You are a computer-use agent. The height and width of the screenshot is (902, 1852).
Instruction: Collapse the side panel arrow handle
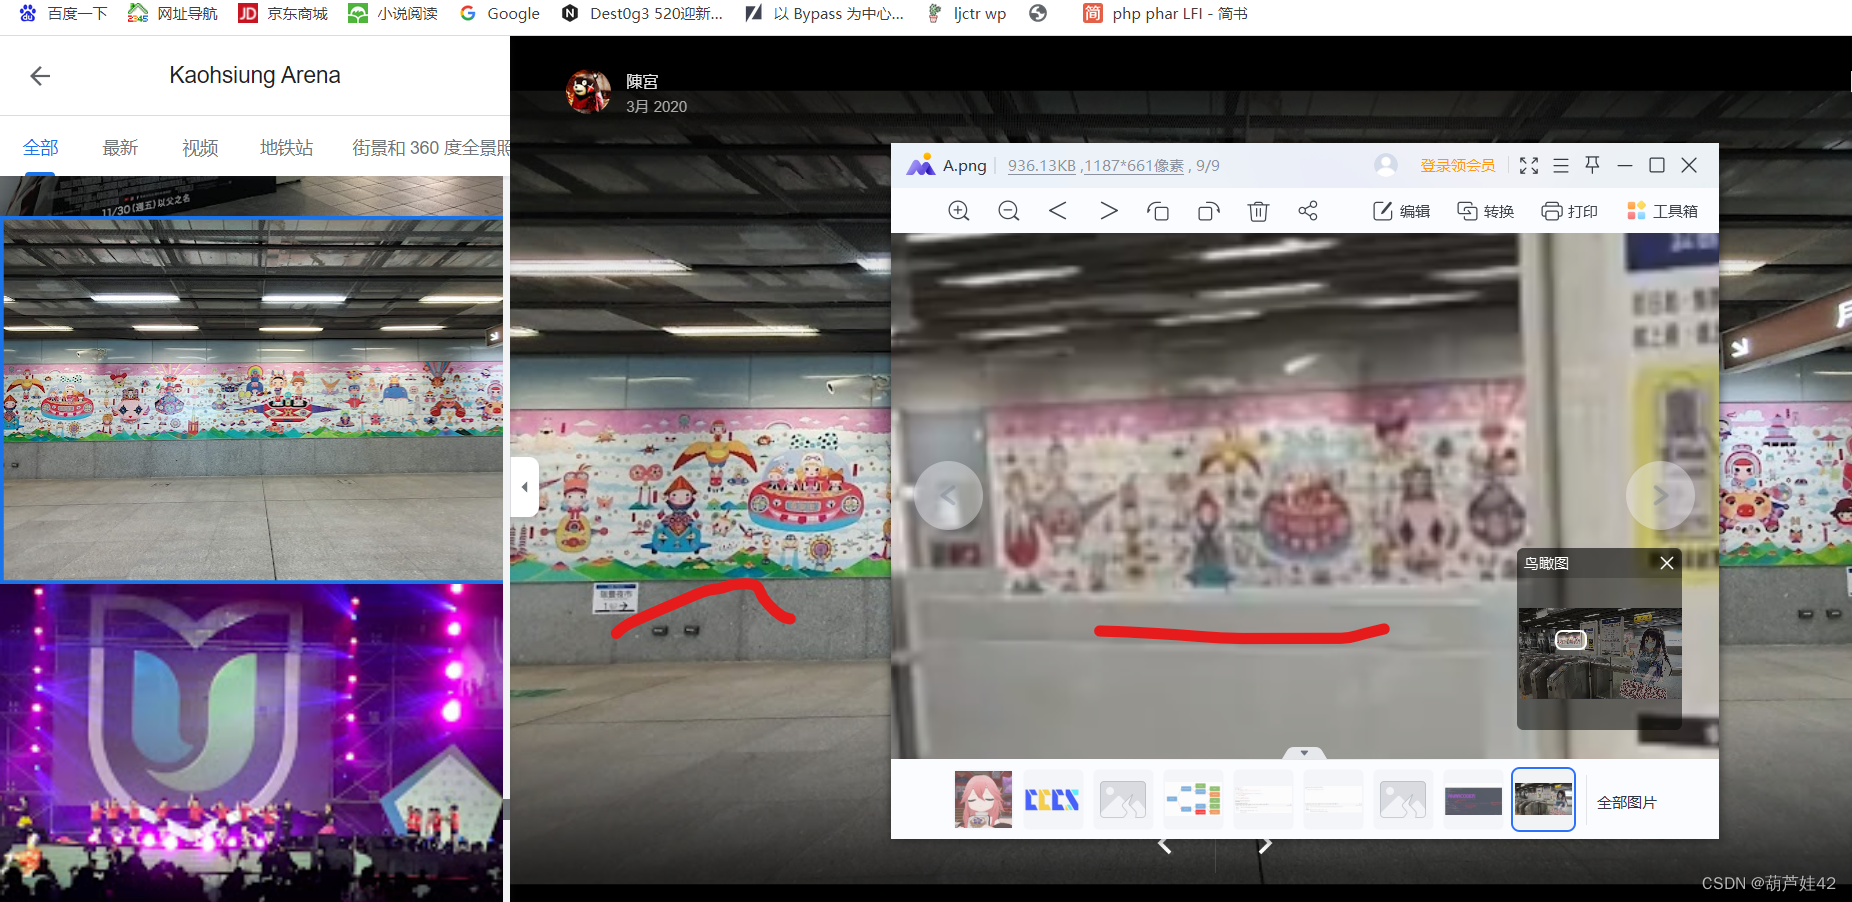(x=524, y=487)
